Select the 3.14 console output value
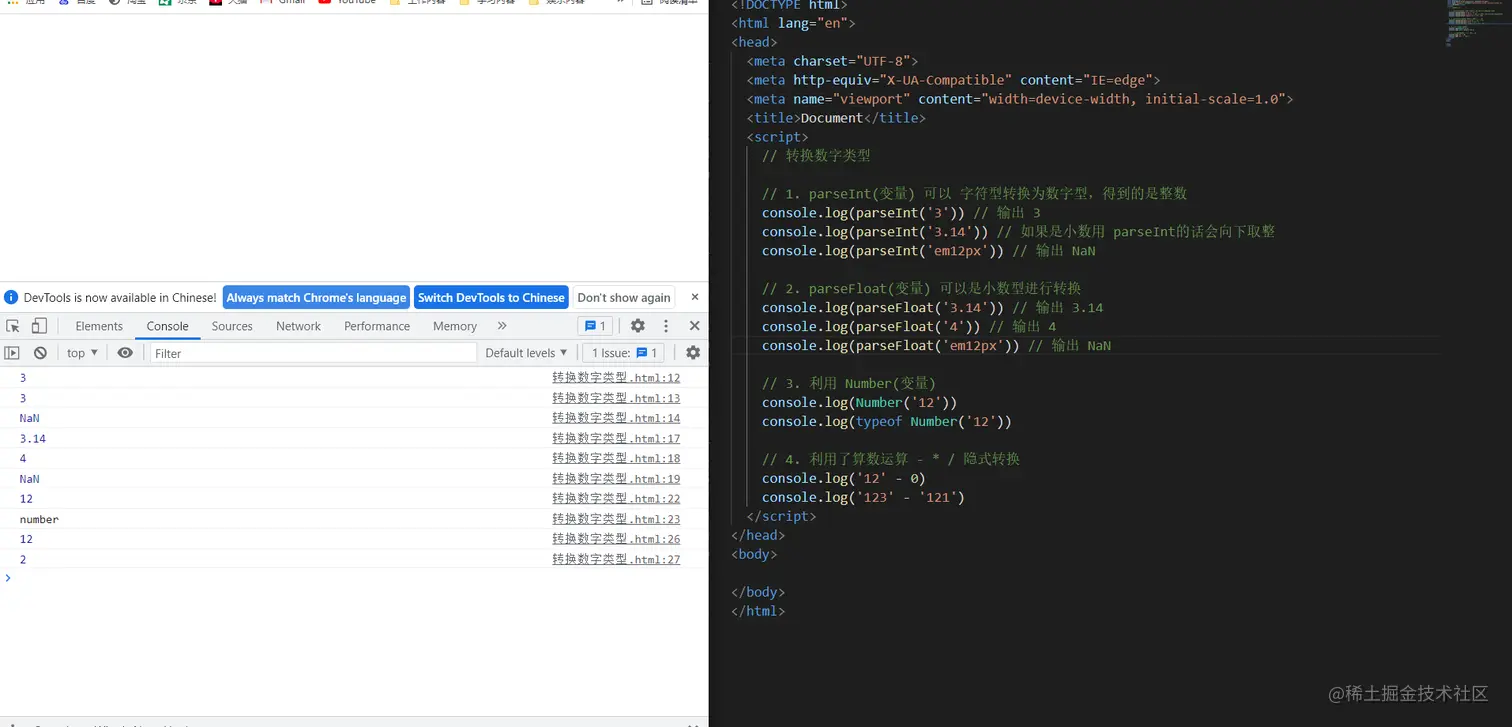This screenshot has width=1512, height=727. (x=33, y=439)
